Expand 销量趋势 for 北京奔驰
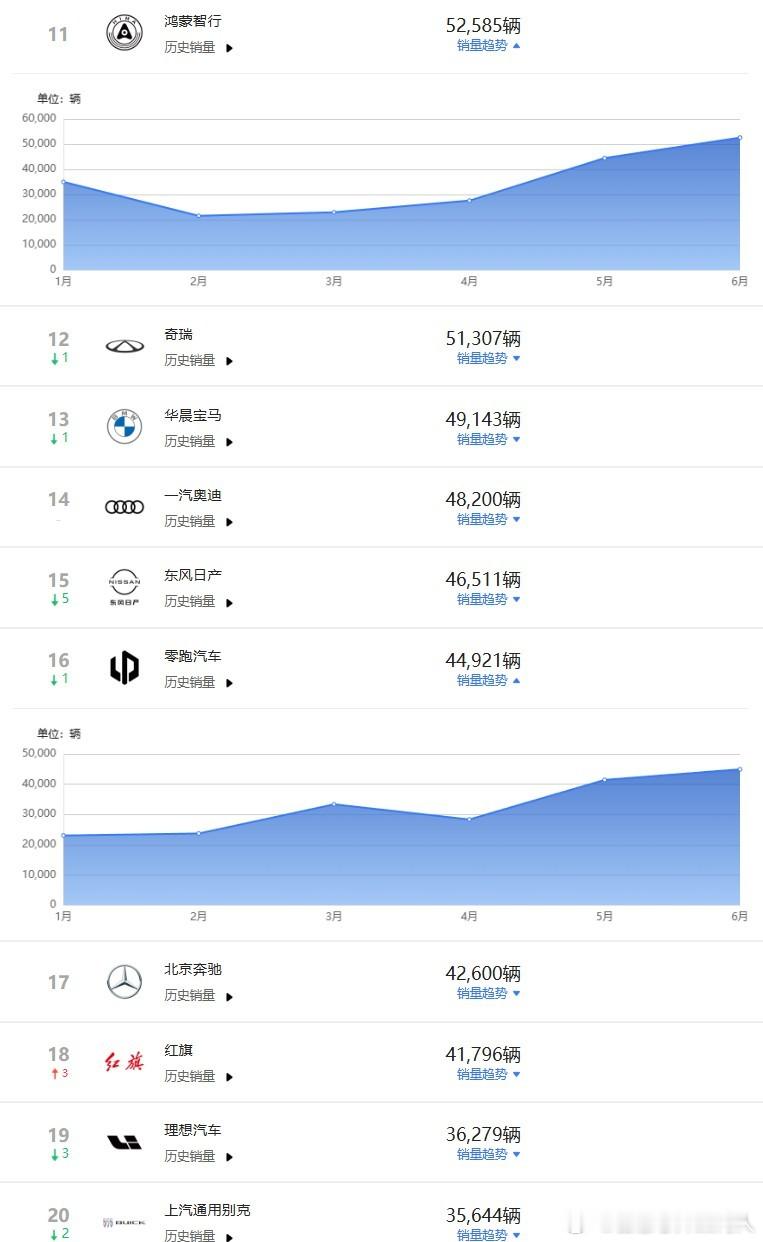 pos(489,993)
